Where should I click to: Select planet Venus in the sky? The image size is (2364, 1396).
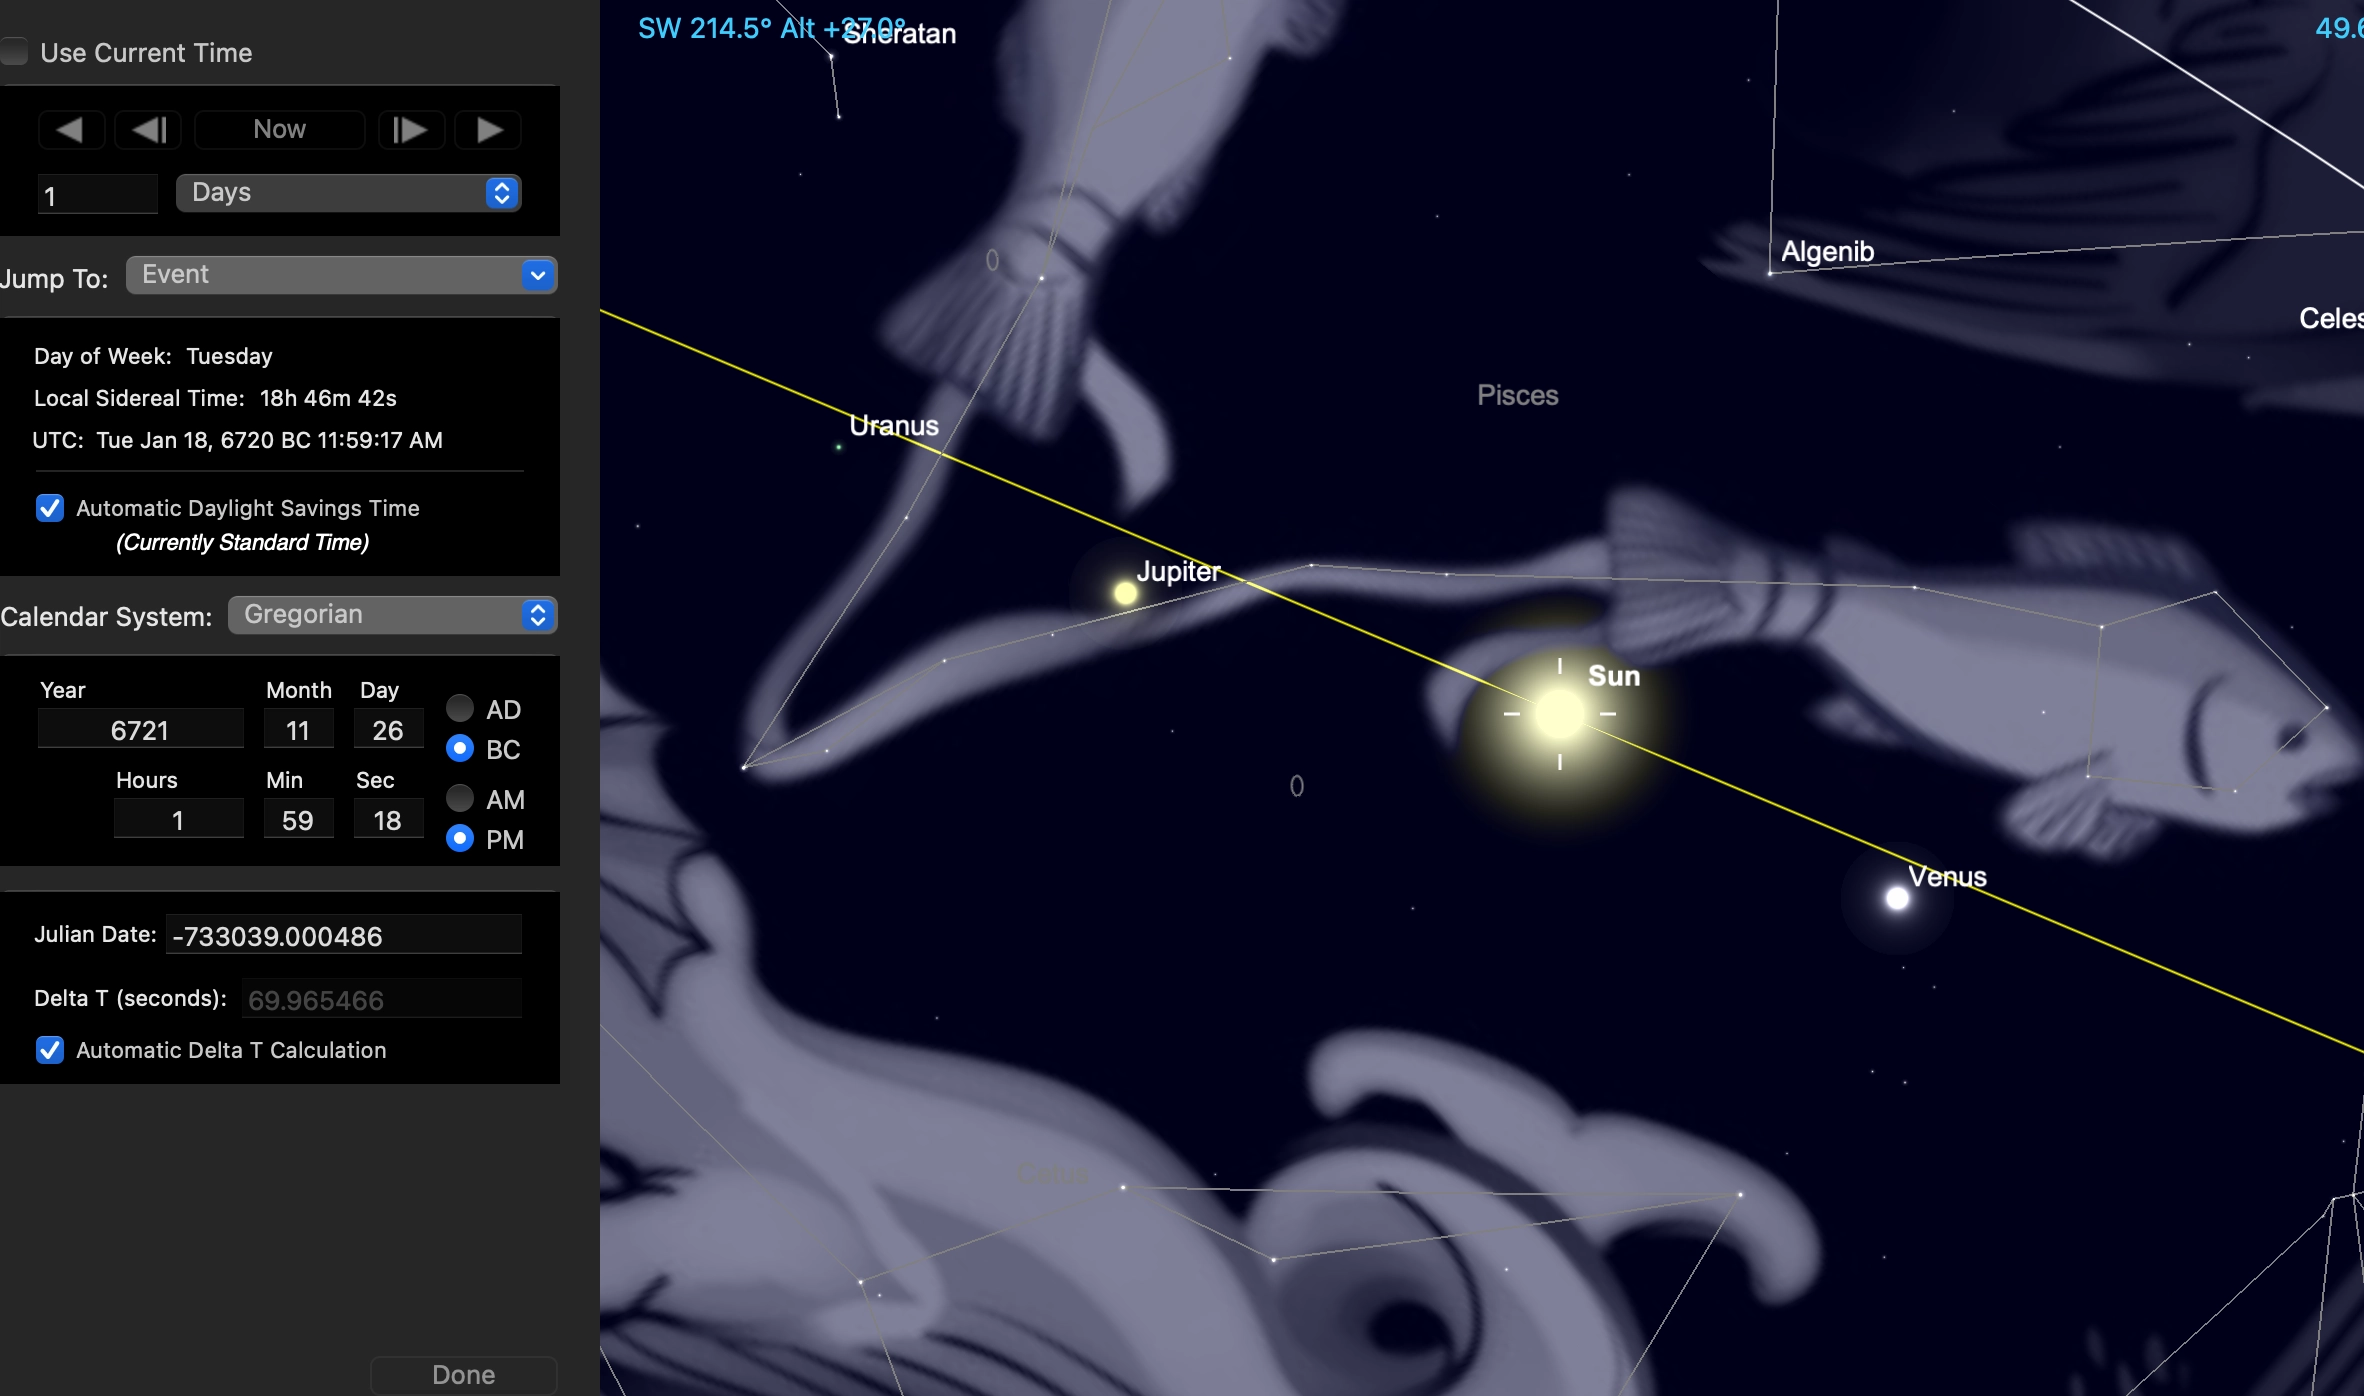[1896, 898]
